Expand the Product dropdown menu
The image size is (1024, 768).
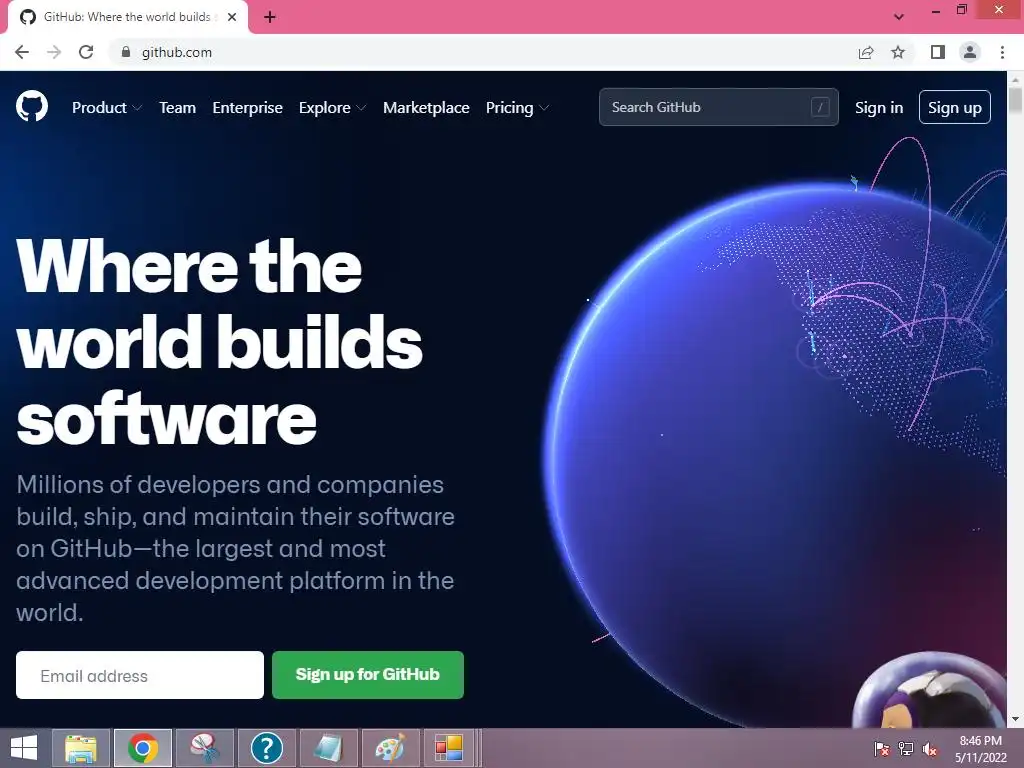(106, 108)
